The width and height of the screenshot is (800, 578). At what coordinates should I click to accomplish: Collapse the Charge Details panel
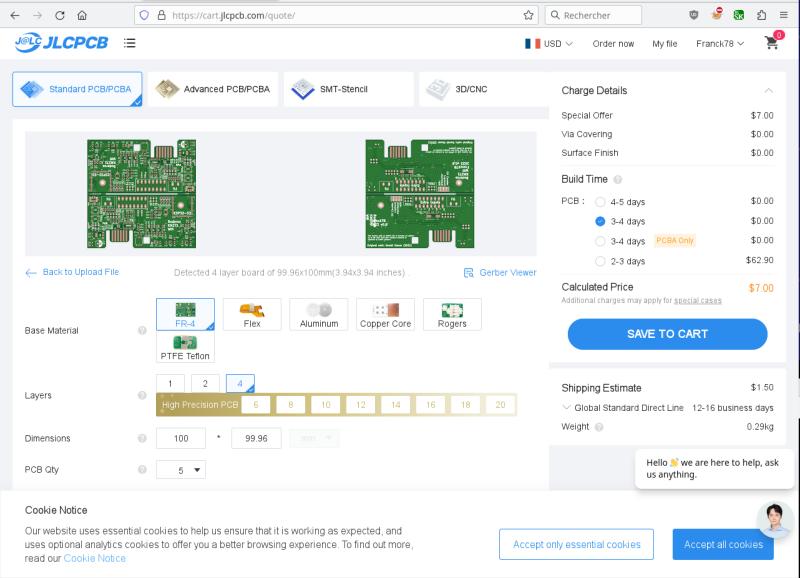(x=768, y=90)
